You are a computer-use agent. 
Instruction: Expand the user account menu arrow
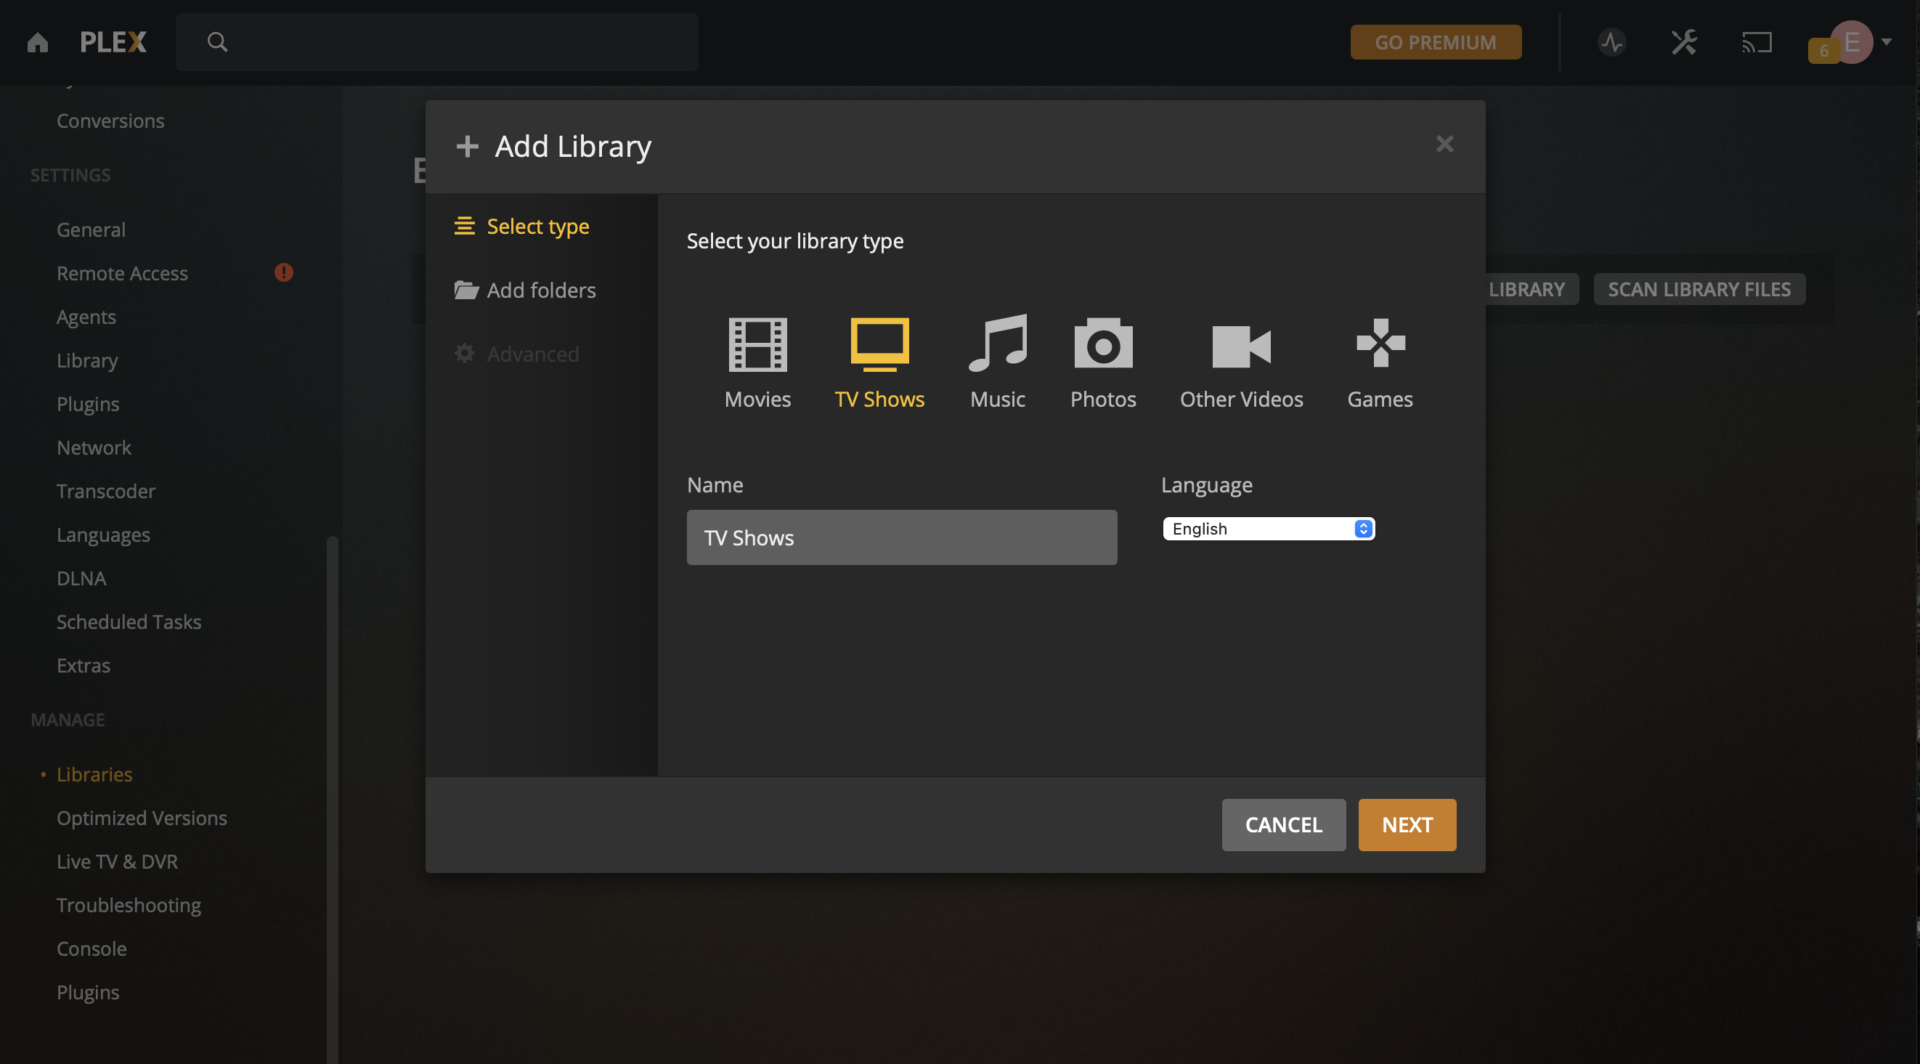(1886, 42)
